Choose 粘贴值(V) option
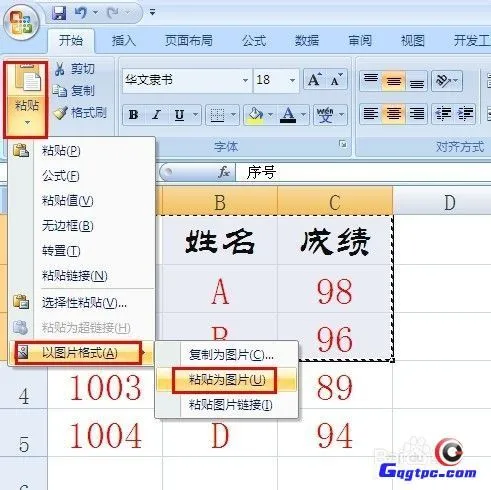Viewport: 491px width, 490px height. click(x=82, y=201)
